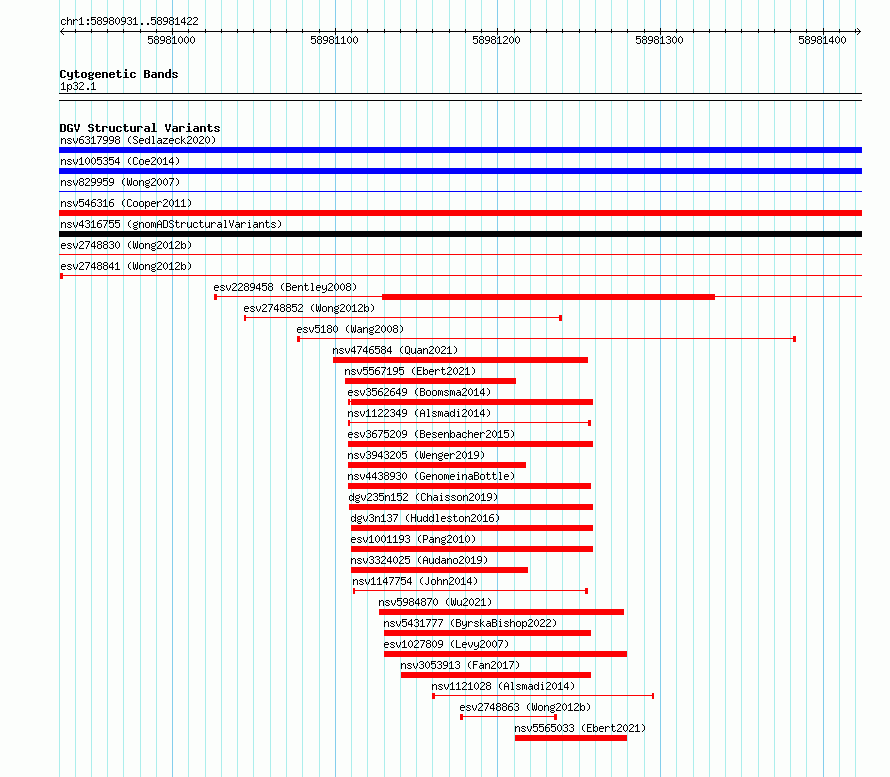This screenshot has width=890, height=777.
Task: Open the nsv829959 (Wong2007) variant
Action: coord(120,182)
